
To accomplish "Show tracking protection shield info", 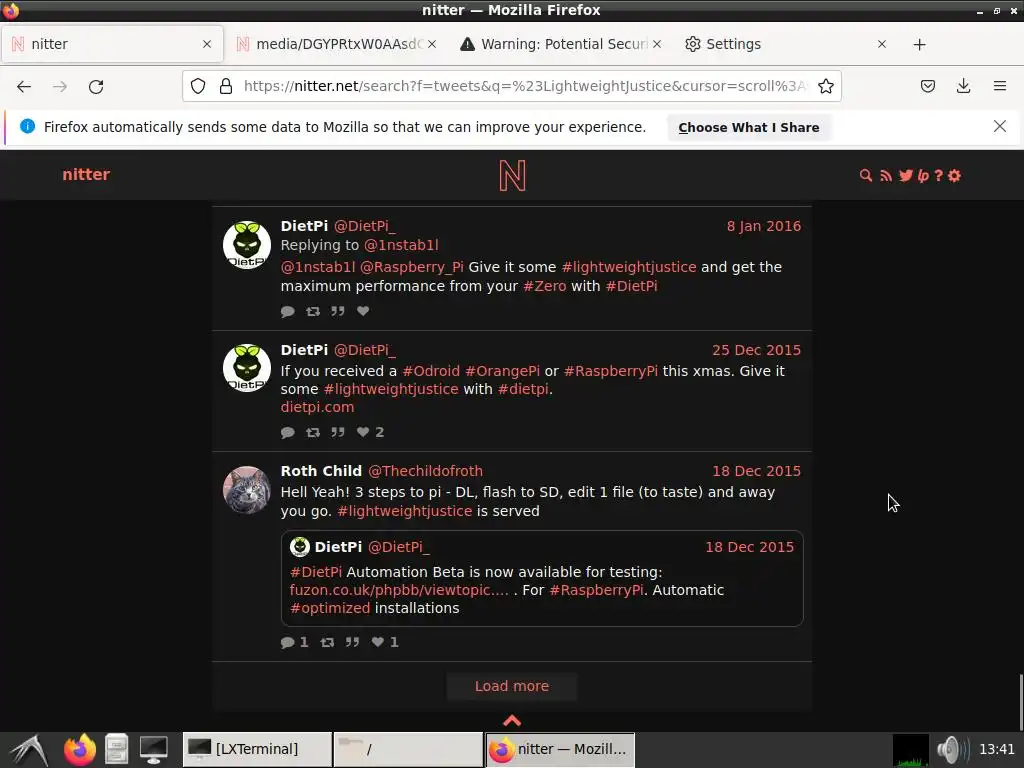I will (x=198, y=86).
